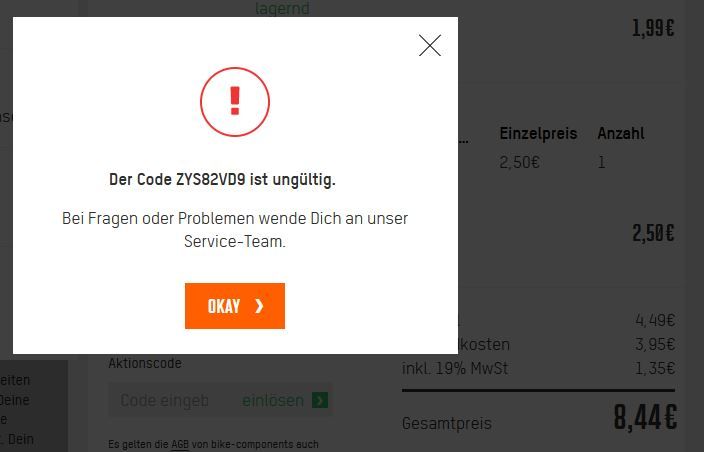
Task: Open the AGB terms link
Action: tap(180, 444)
